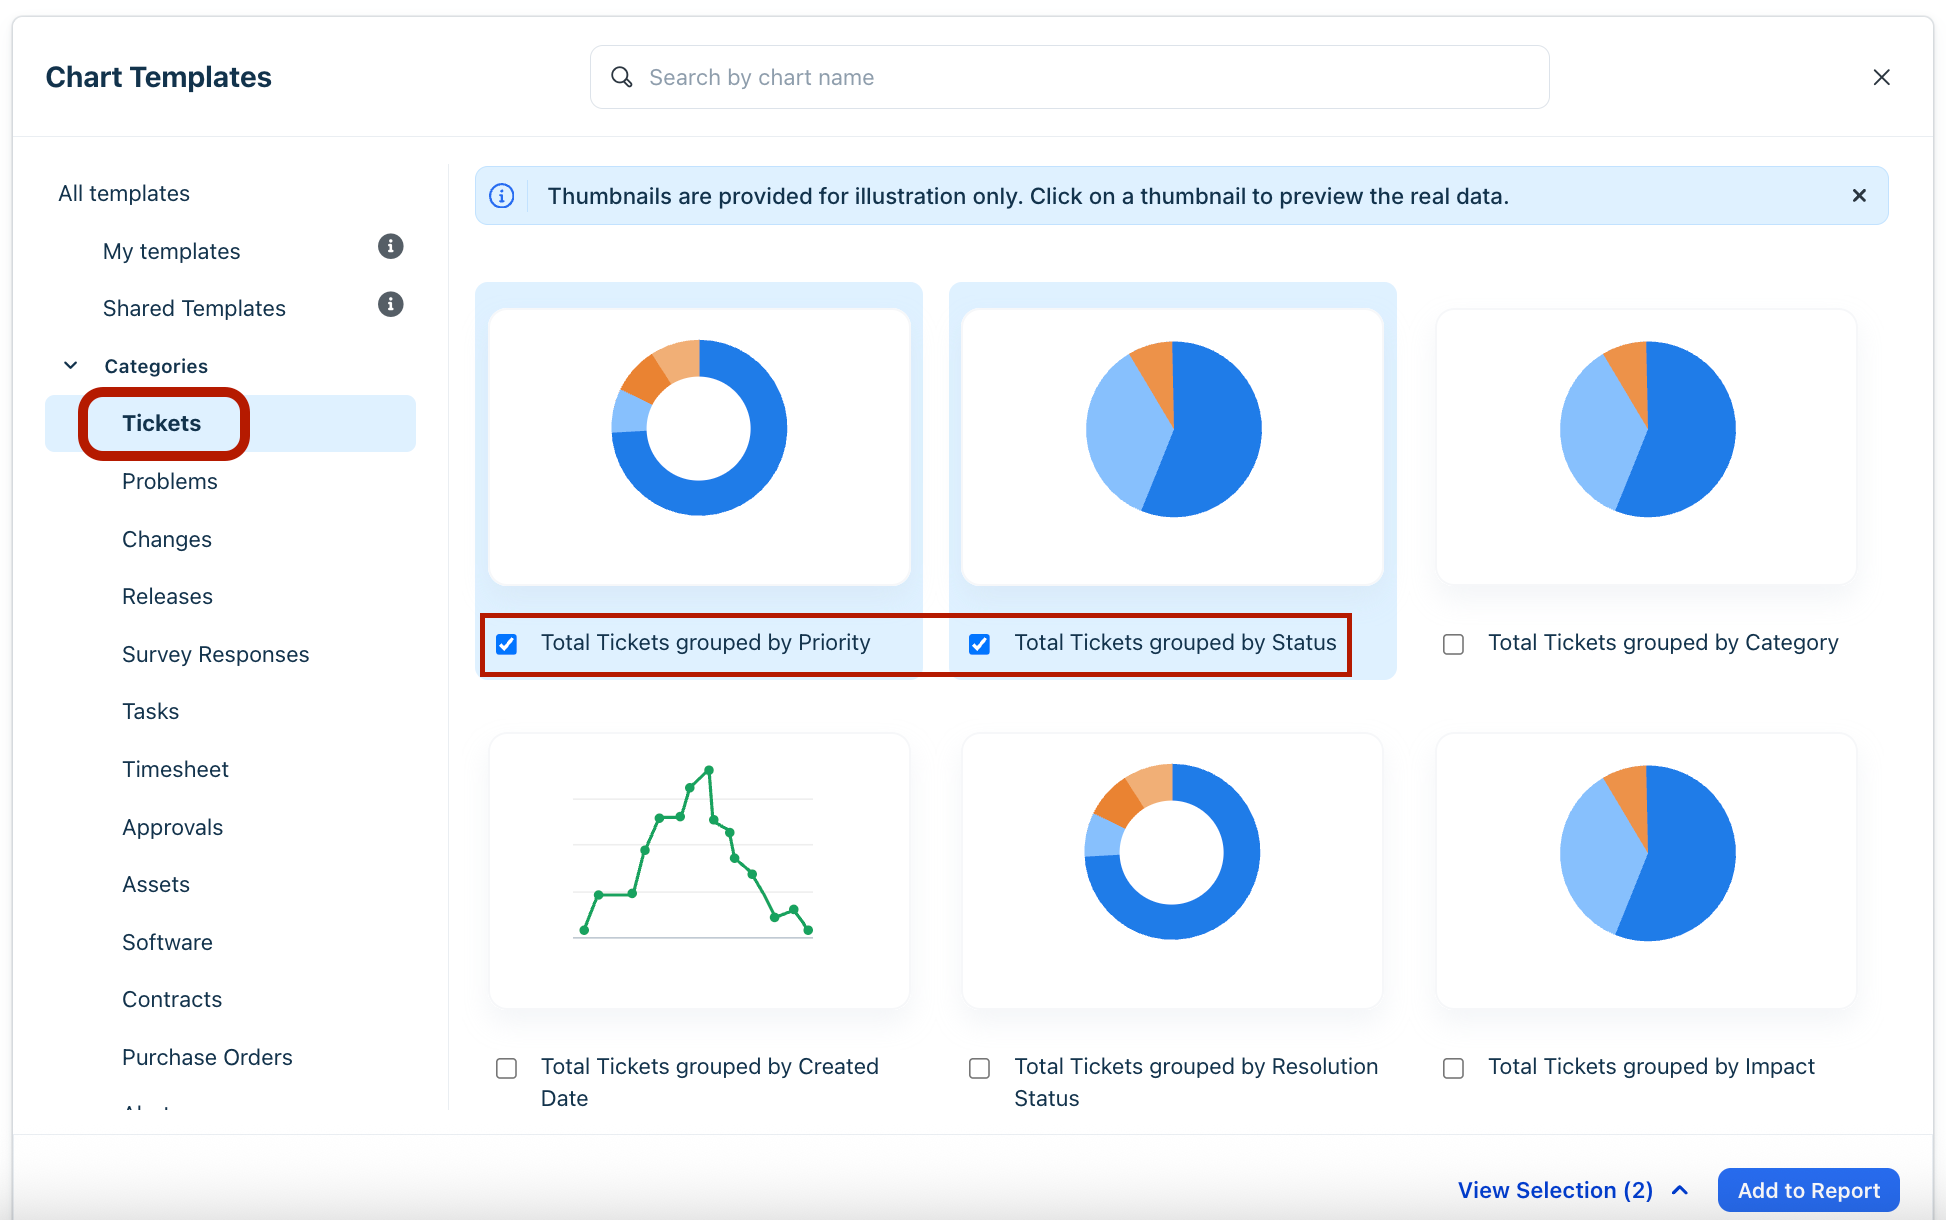
Task: Select the Problems category
Action: coord(169,481)
